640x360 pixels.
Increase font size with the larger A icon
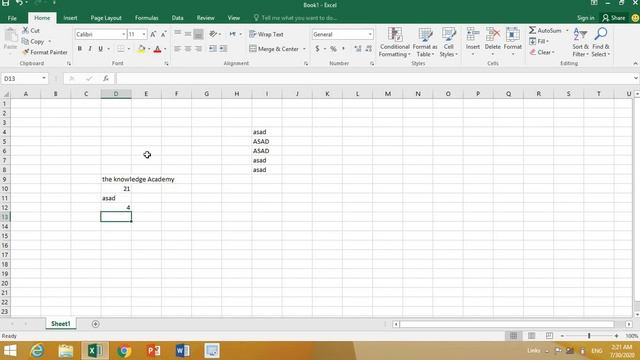pos(153,35)
